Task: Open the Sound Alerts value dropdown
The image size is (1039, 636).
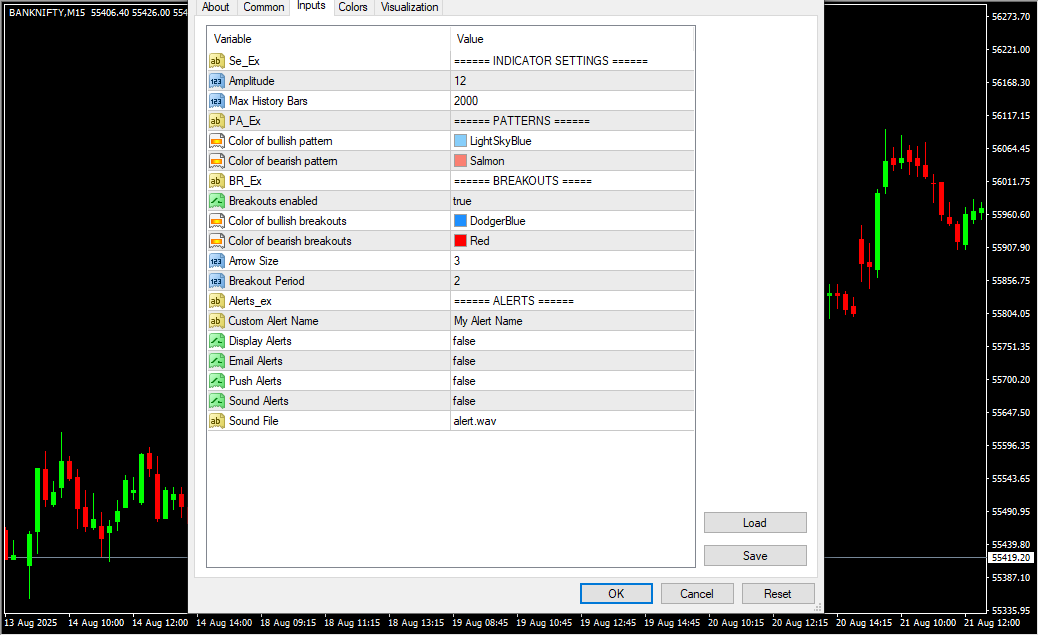Action: coord(570,401)
